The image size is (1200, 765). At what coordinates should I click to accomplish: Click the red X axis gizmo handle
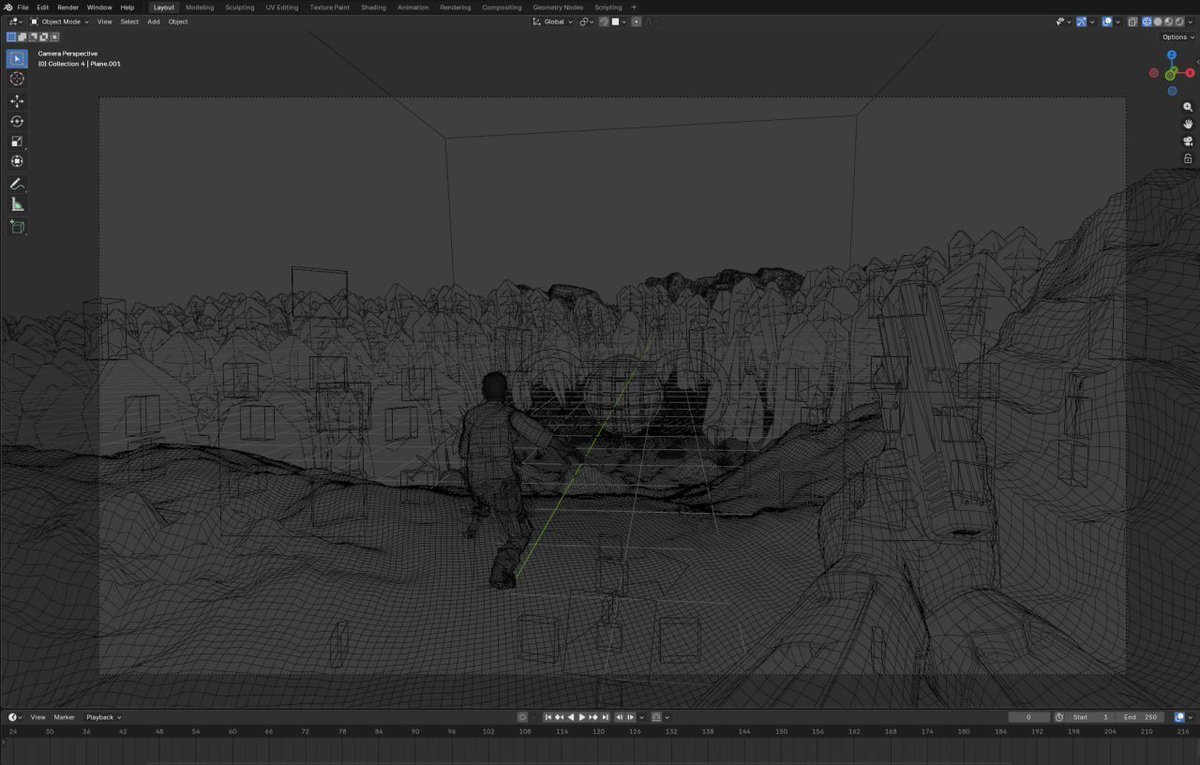(x=1190, y=73)
